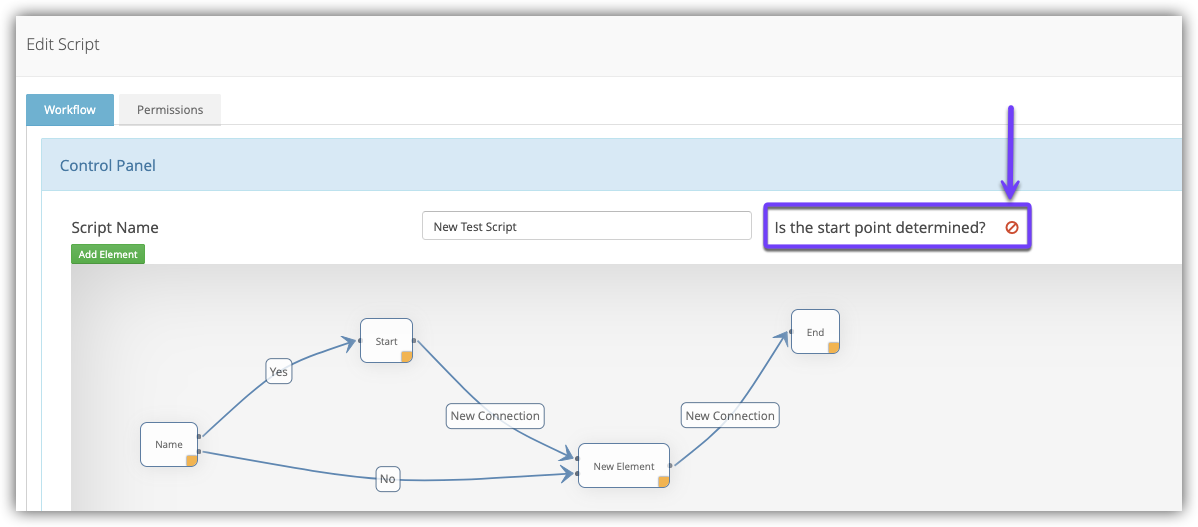1198x527 pixels.
Task: Click the orange corner icon on Name node
Action: tap(192, 460)
